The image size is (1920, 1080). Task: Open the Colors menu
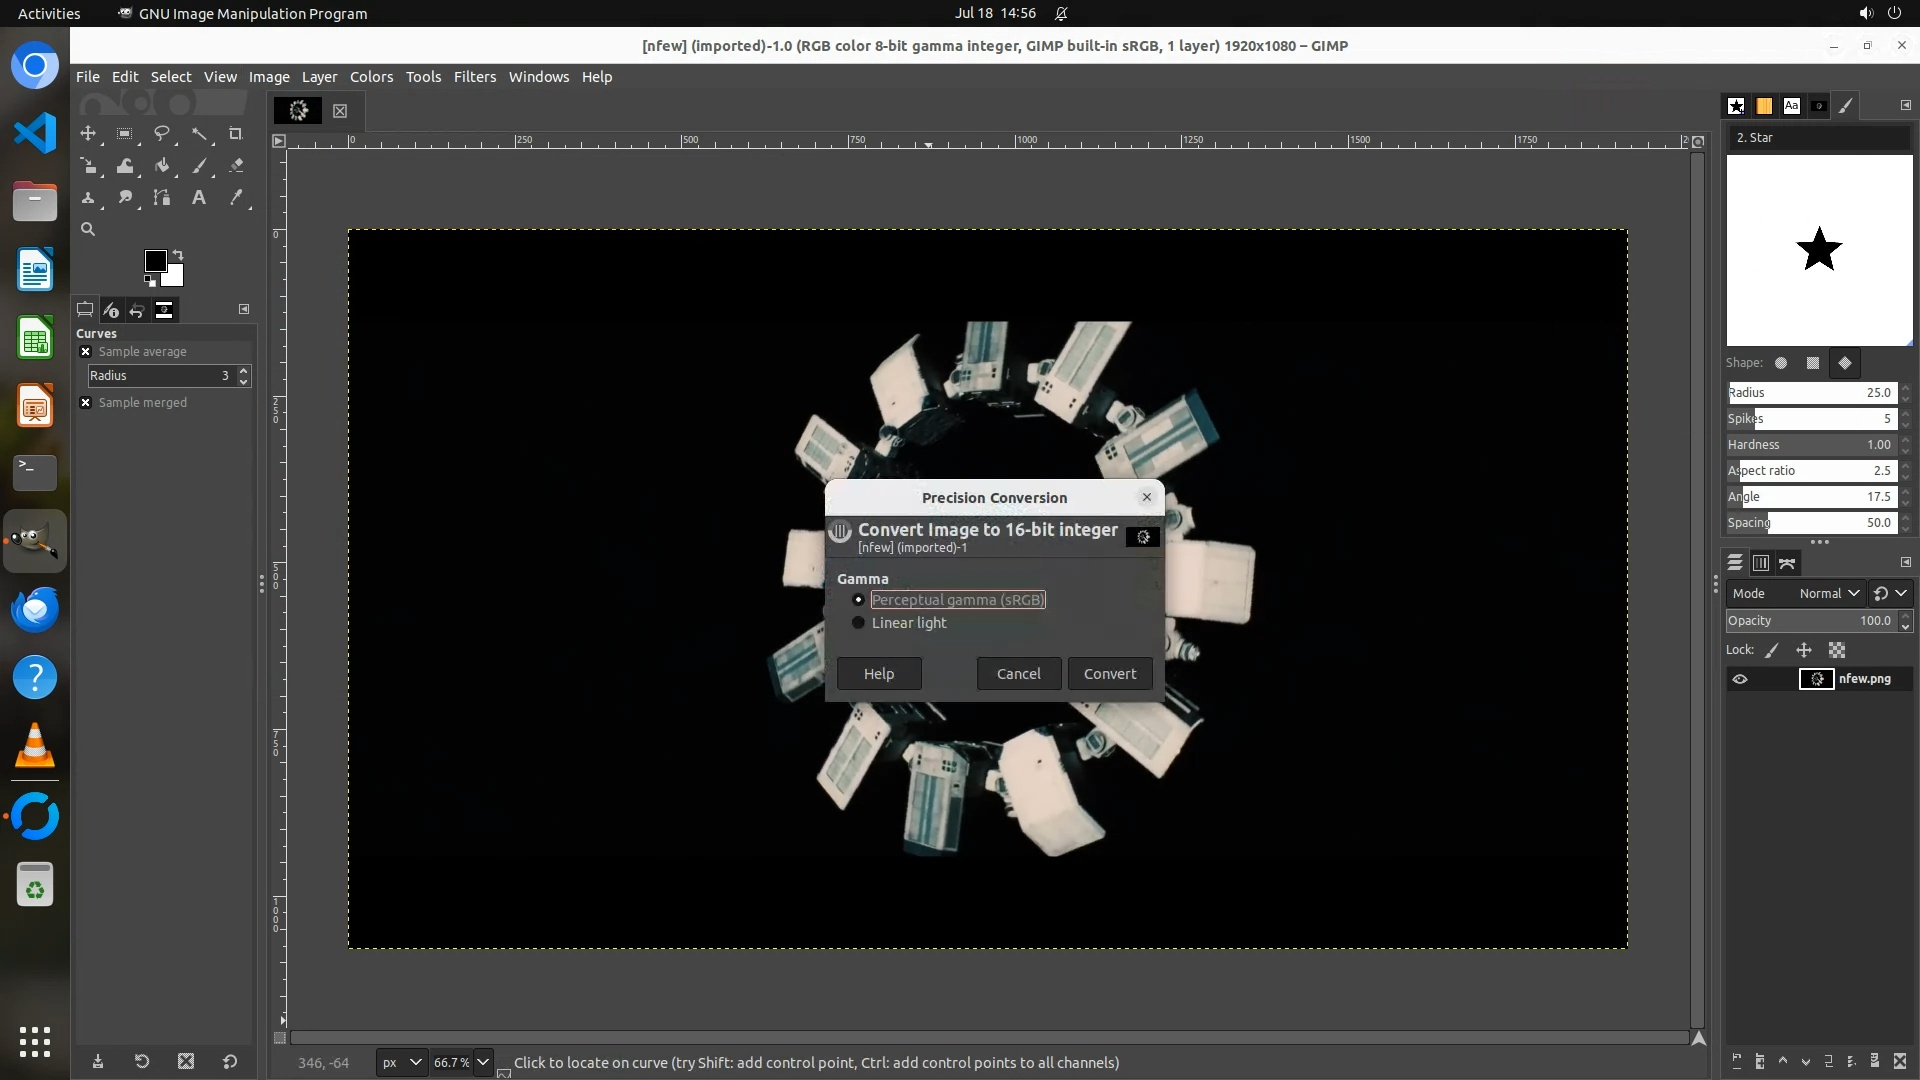(x=371, y=77)
